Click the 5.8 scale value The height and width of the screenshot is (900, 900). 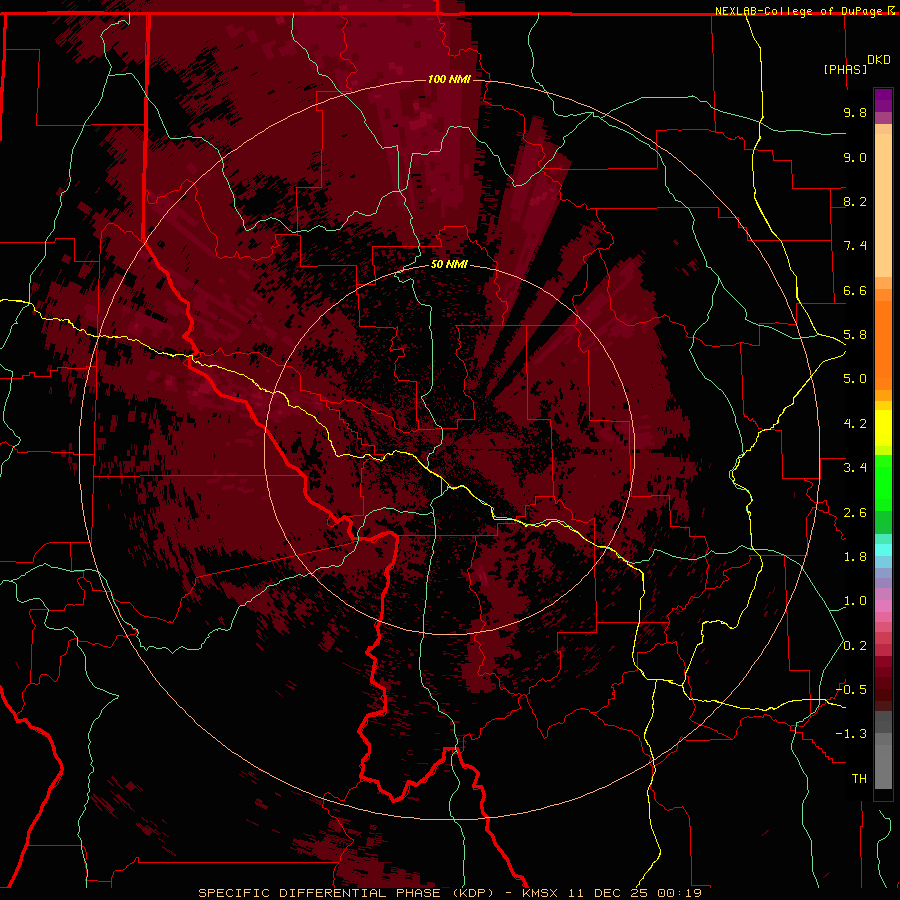click(855, 335)
